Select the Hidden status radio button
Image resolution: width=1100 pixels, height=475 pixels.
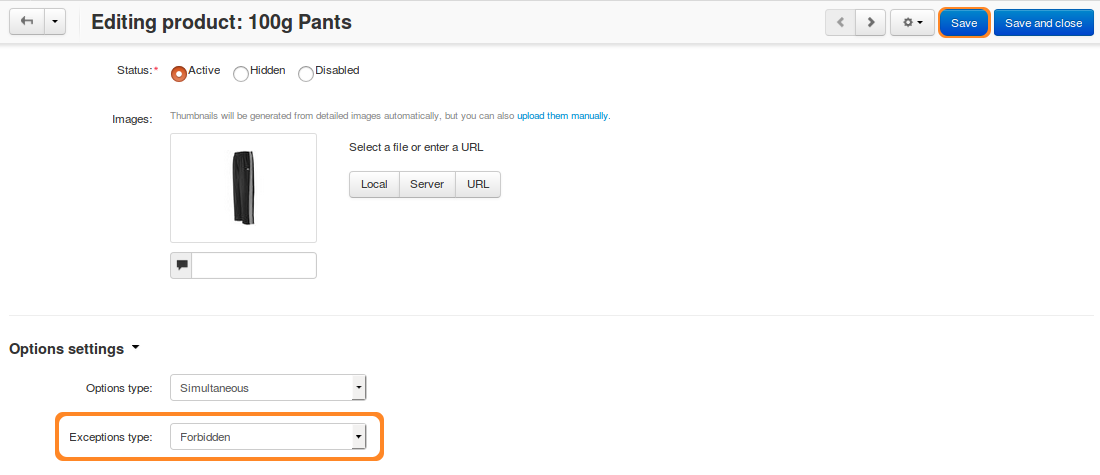click(x=241, y=73)
